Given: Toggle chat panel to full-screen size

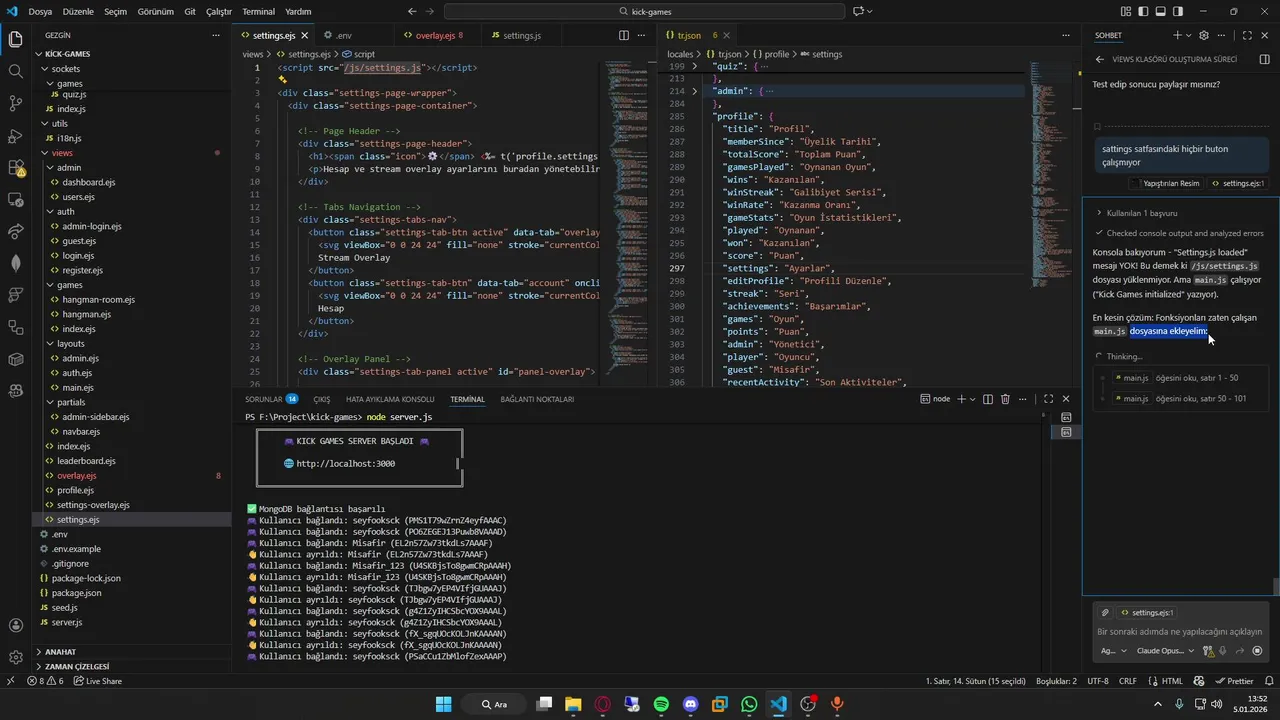Looking at the screenshot, I should coord(1247,35).
